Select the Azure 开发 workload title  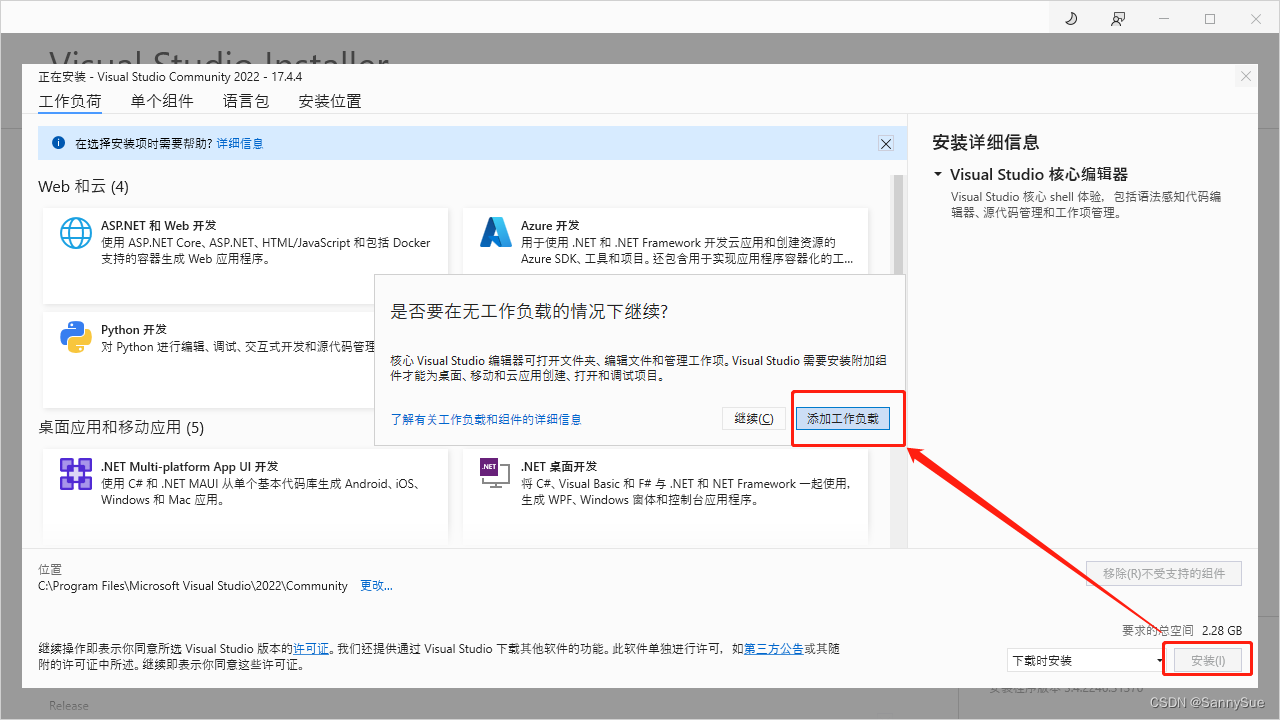[550, 226]
